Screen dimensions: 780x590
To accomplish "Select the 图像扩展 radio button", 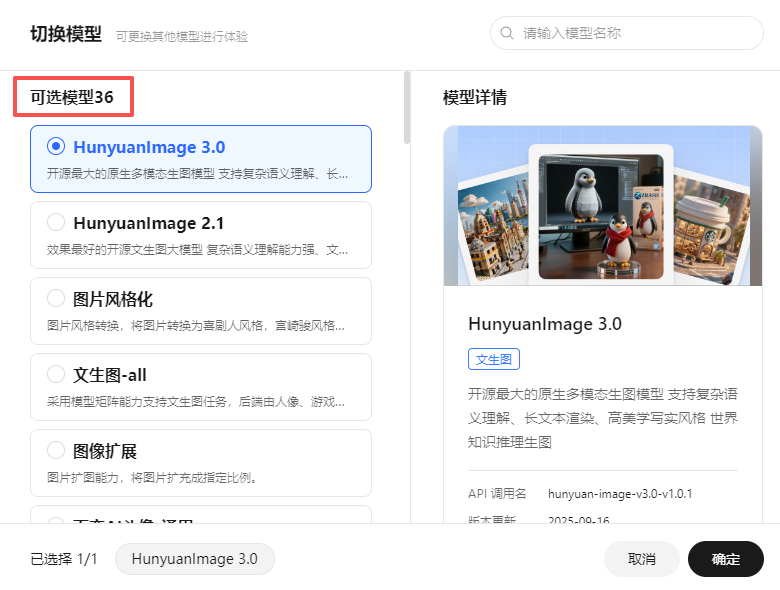I will click(57, 451).
